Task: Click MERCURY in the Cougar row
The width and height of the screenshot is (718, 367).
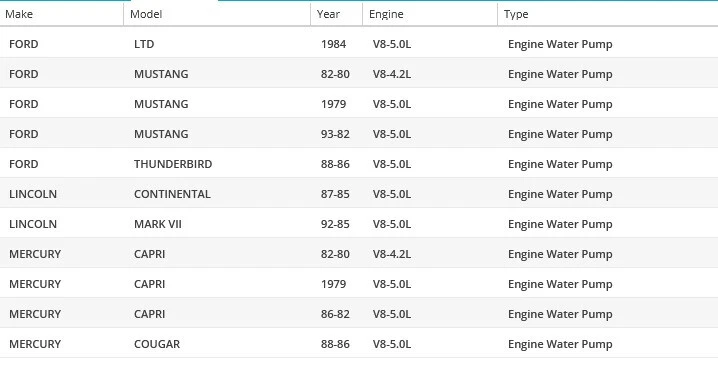Action: pyautogui.click(x=35, y=344)
